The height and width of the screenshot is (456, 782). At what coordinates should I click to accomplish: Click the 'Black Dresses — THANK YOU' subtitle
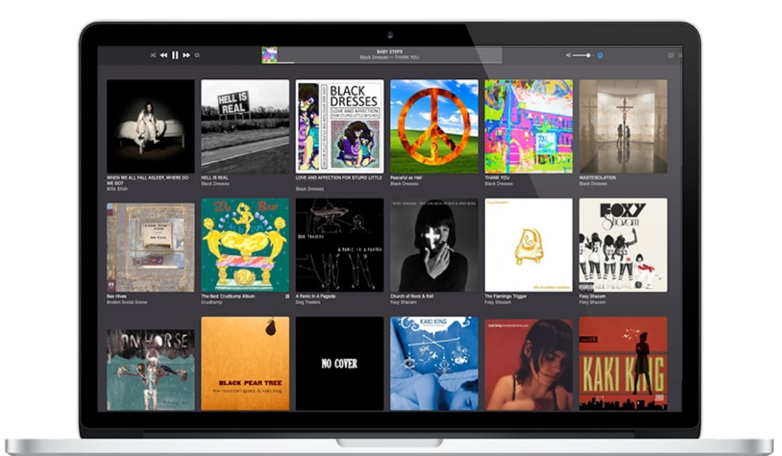pyautogui.click(x=390, y=57)
